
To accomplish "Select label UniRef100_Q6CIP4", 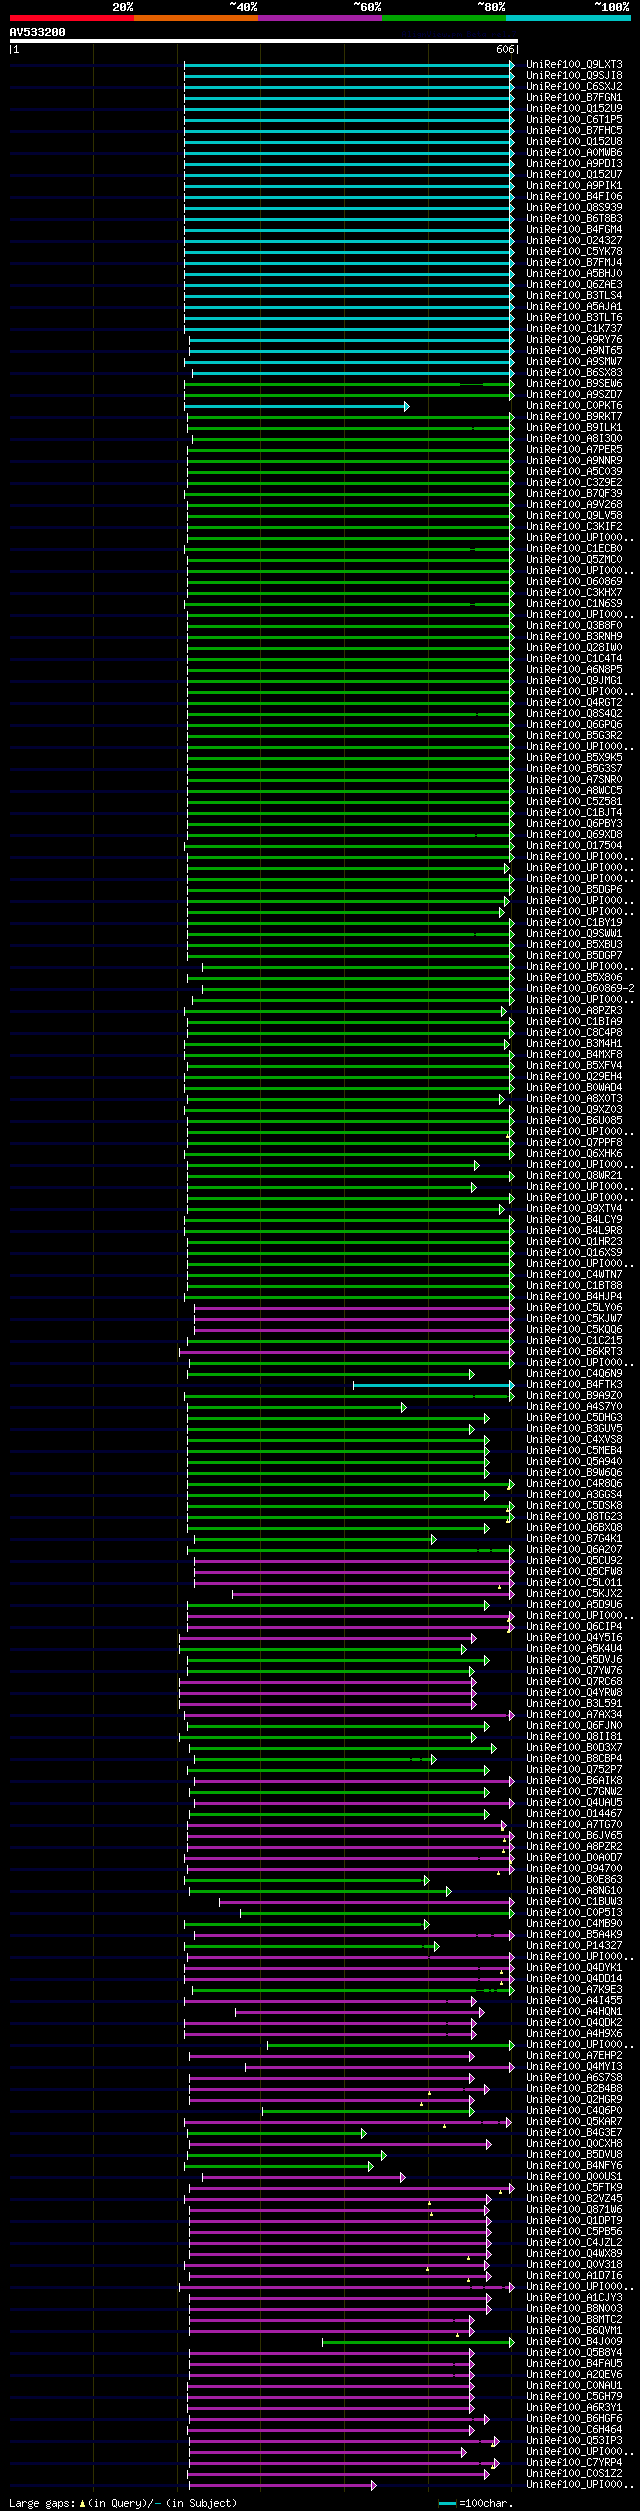I will (x=574, y=1627).
